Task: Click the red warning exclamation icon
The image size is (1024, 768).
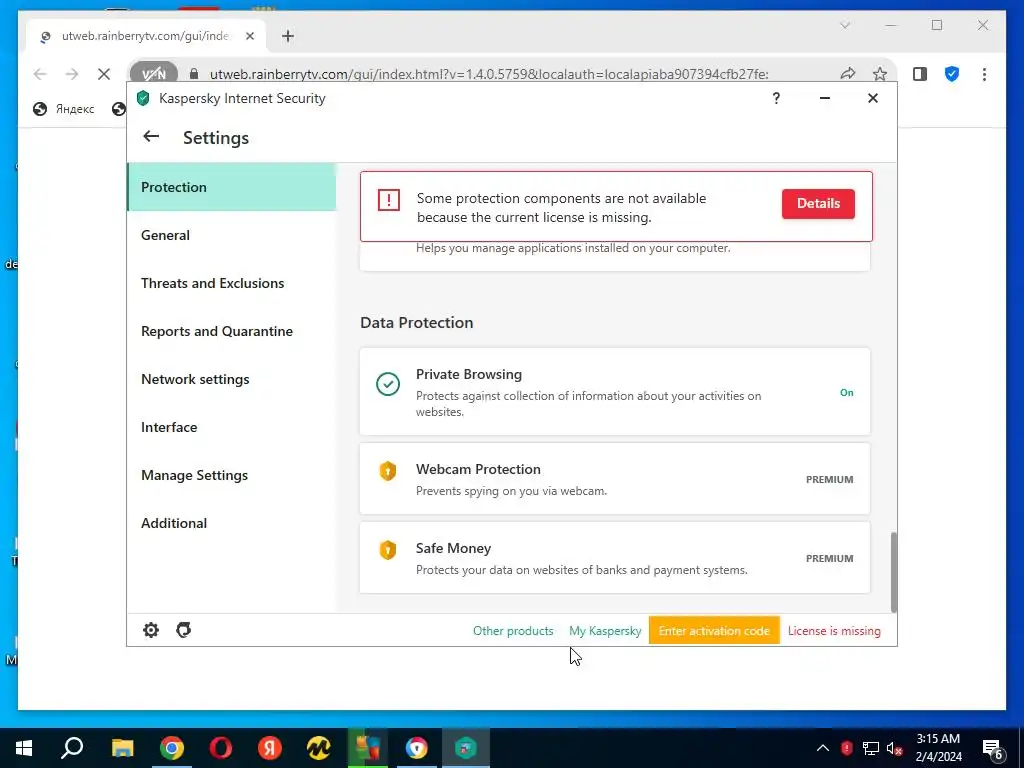Action: [x=389, y=200]
